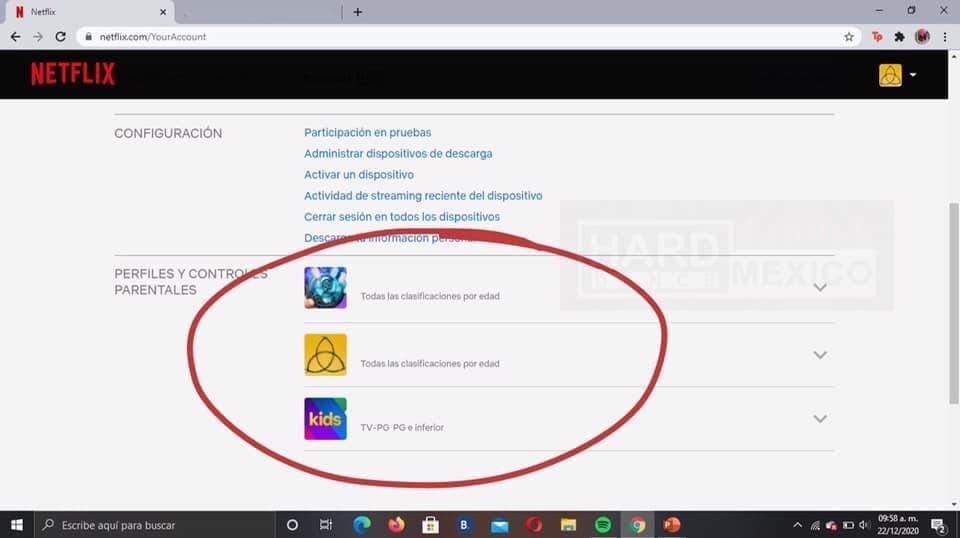Click the page vertical scrollbar thumb
Viewport: 960px width, 538px height.
coord(954,303)
